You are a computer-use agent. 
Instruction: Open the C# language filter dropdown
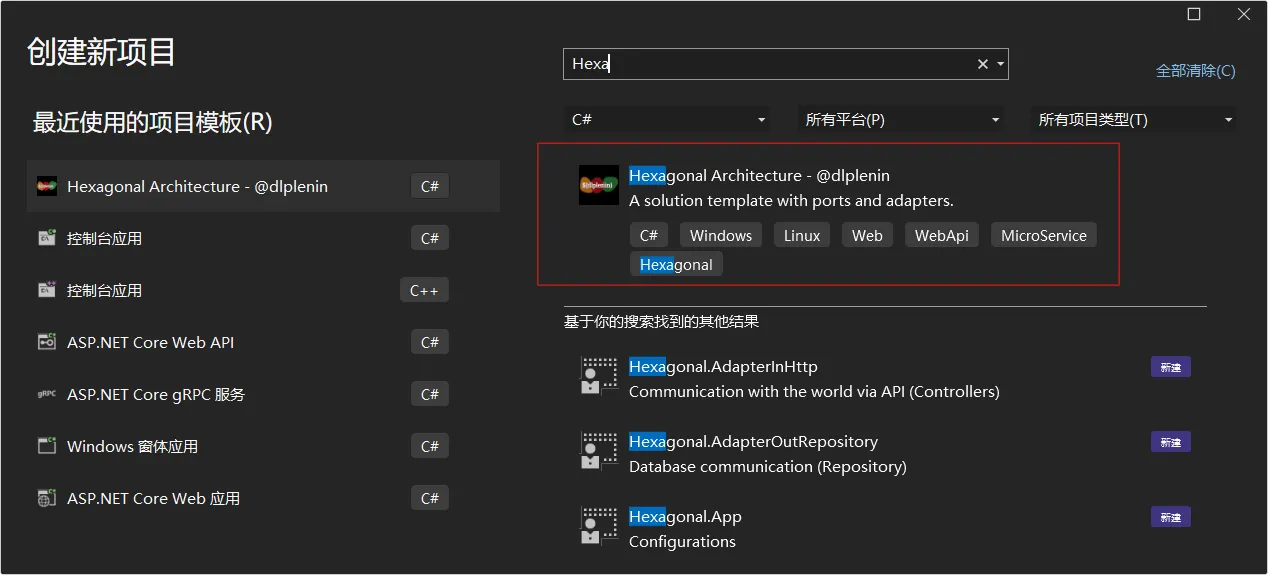(x=666, y=119)
